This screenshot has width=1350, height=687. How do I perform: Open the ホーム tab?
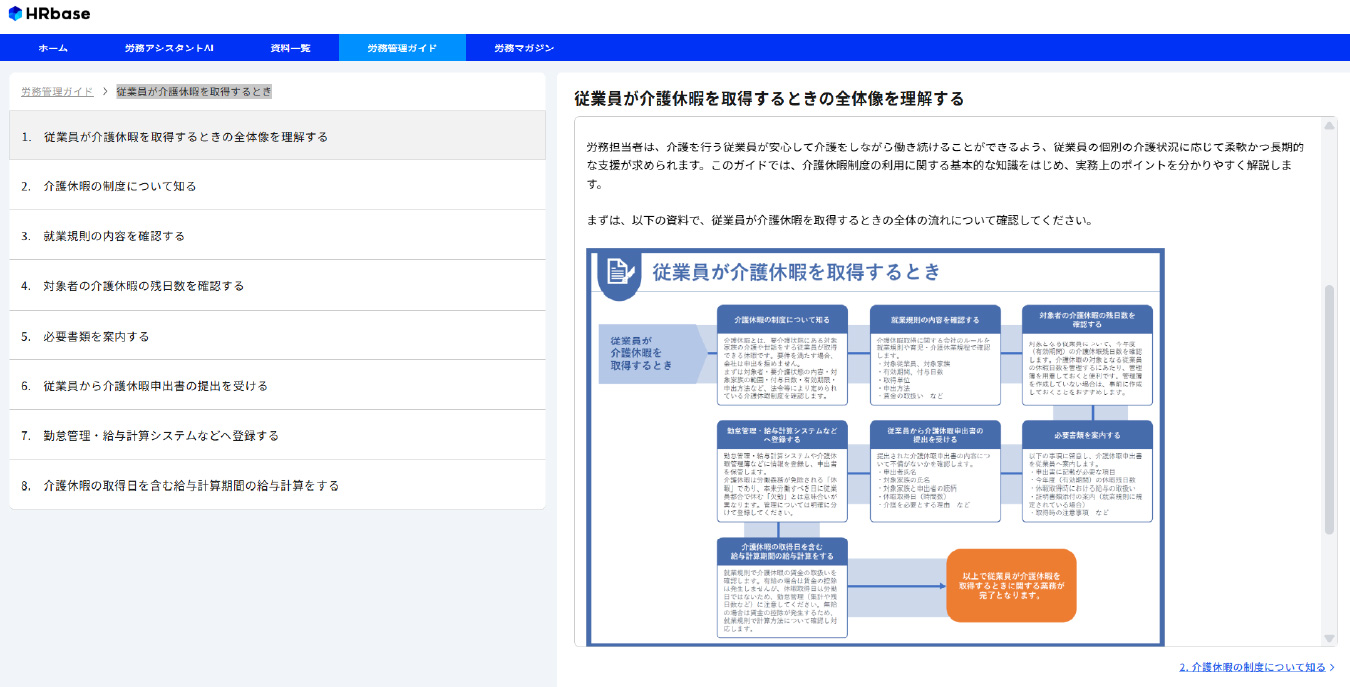click(53, 48)
